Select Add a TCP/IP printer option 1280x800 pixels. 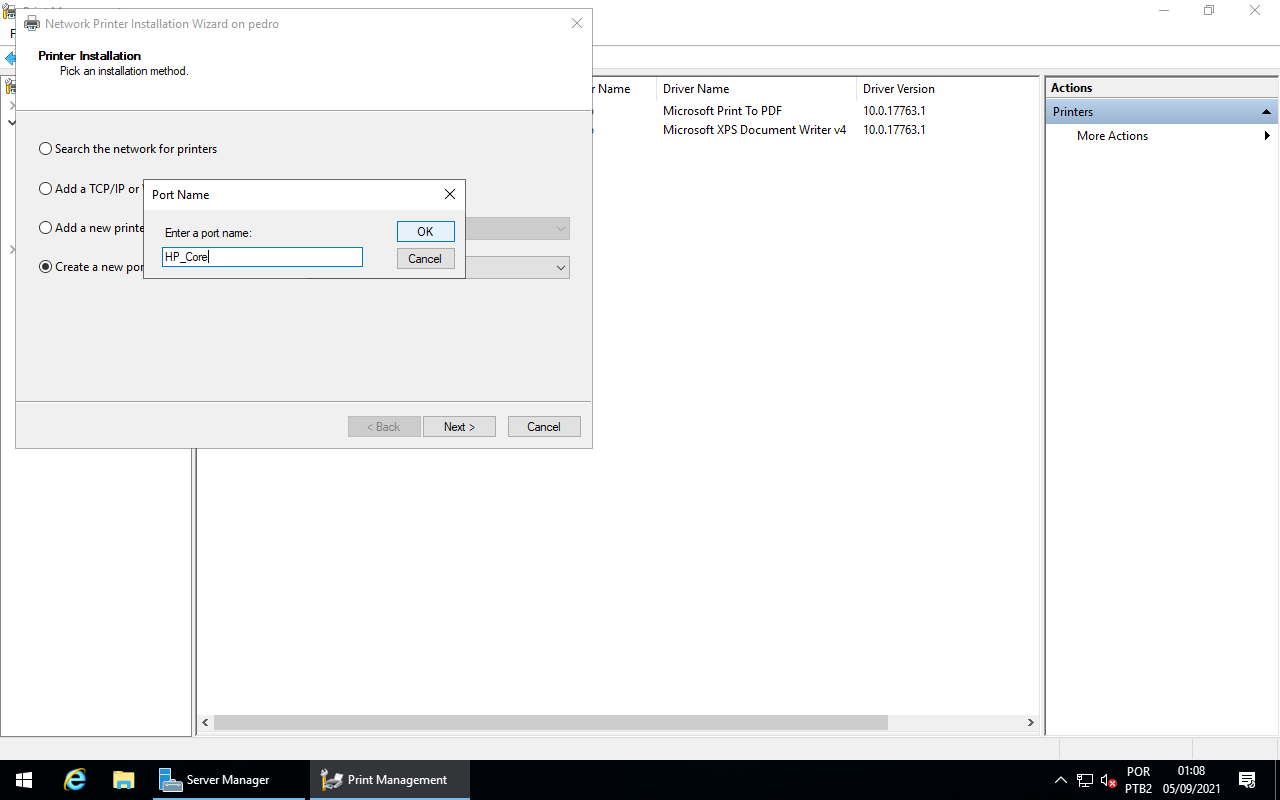click(45, 189)
